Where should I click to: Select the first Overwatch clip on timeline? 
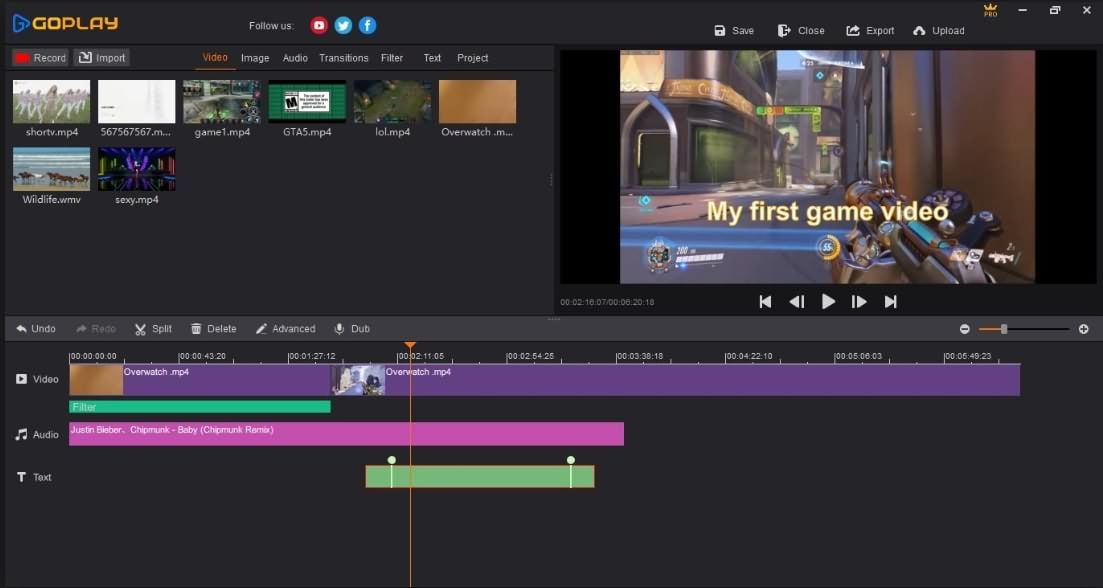(200, 380)
